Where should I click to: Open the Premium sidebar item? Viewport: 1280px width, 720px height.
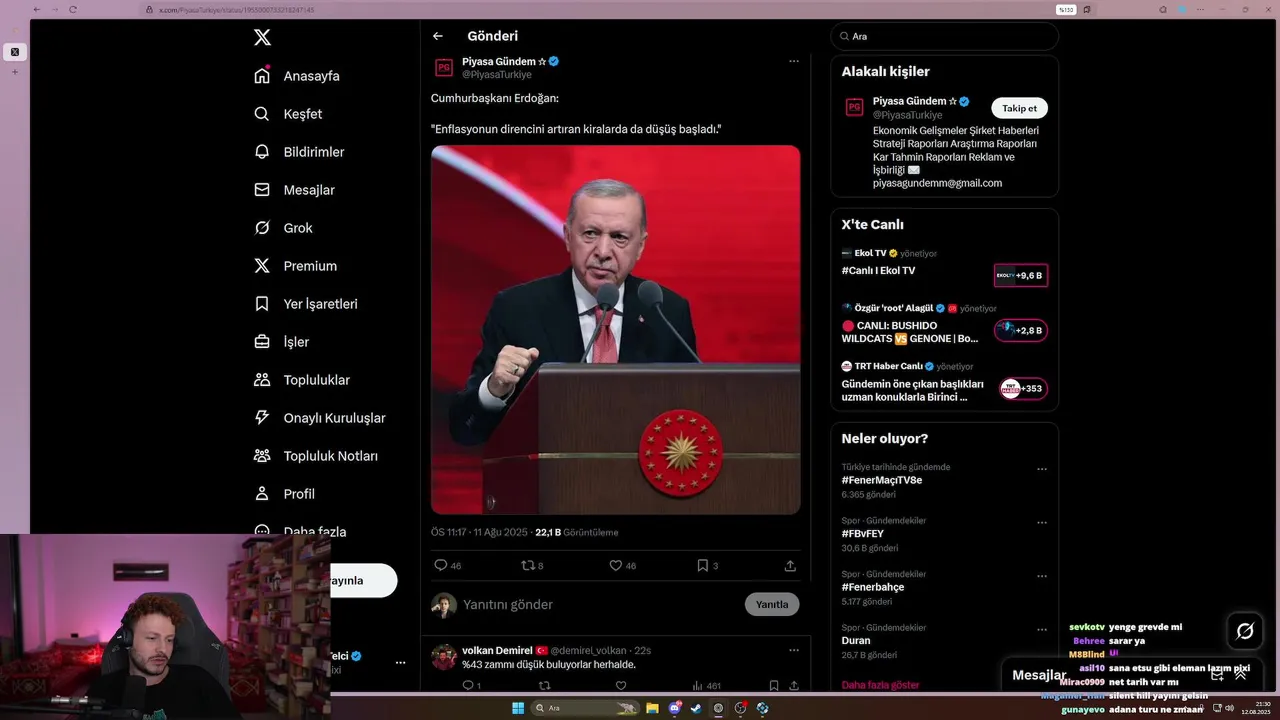[295, 266]
